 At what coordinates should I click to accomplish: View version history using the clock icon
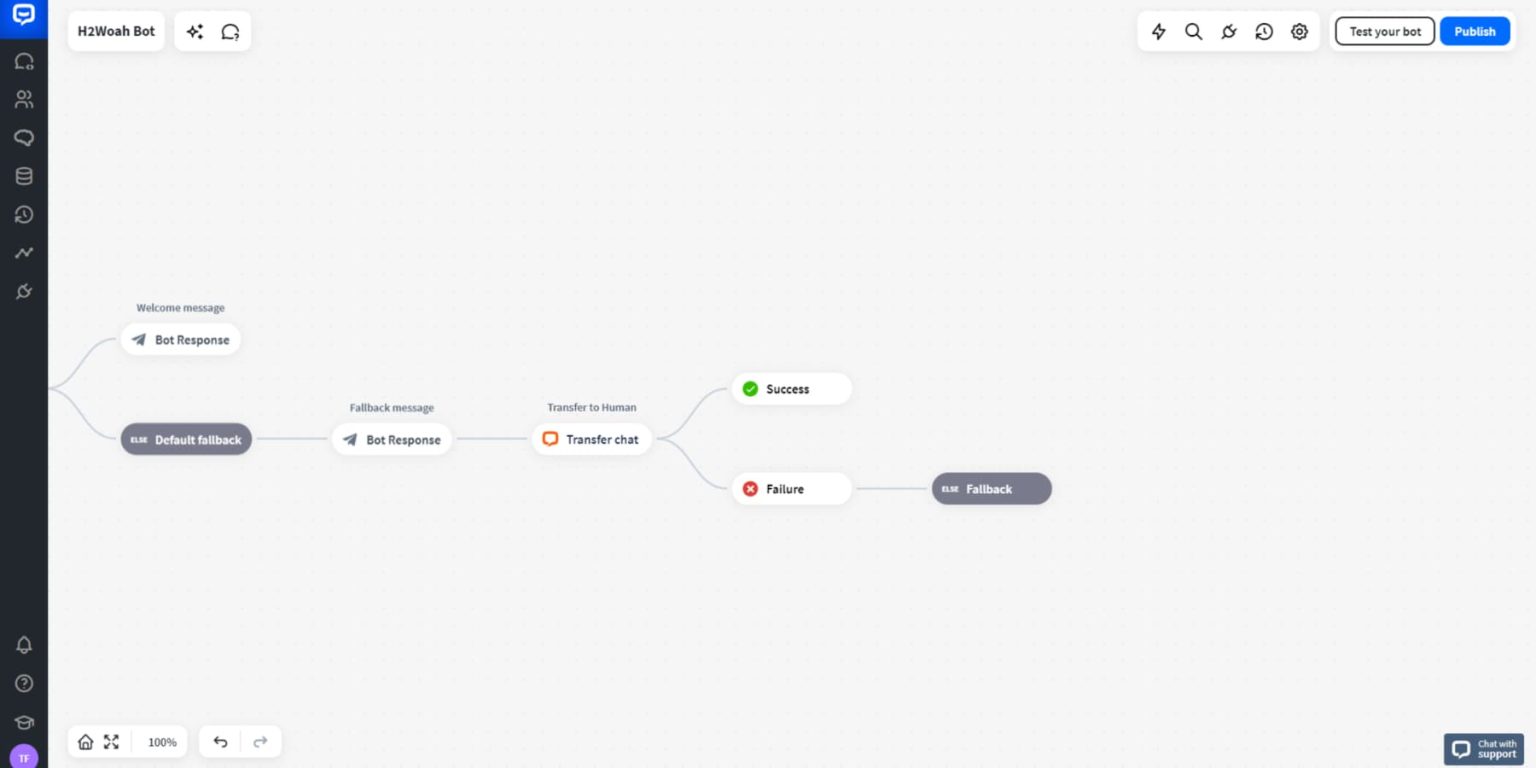coord(1264,31)
